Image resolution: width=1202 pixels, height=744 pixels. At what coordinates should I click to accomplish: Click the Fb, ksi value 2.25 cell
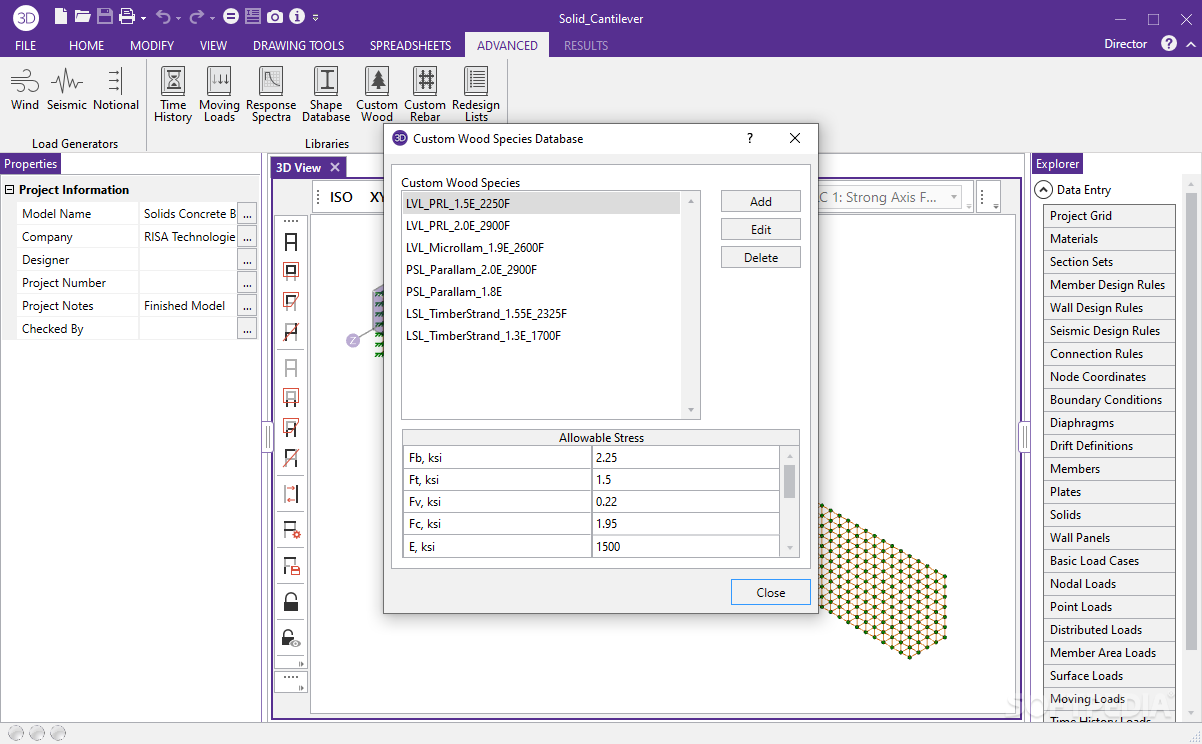pos(685,457)
